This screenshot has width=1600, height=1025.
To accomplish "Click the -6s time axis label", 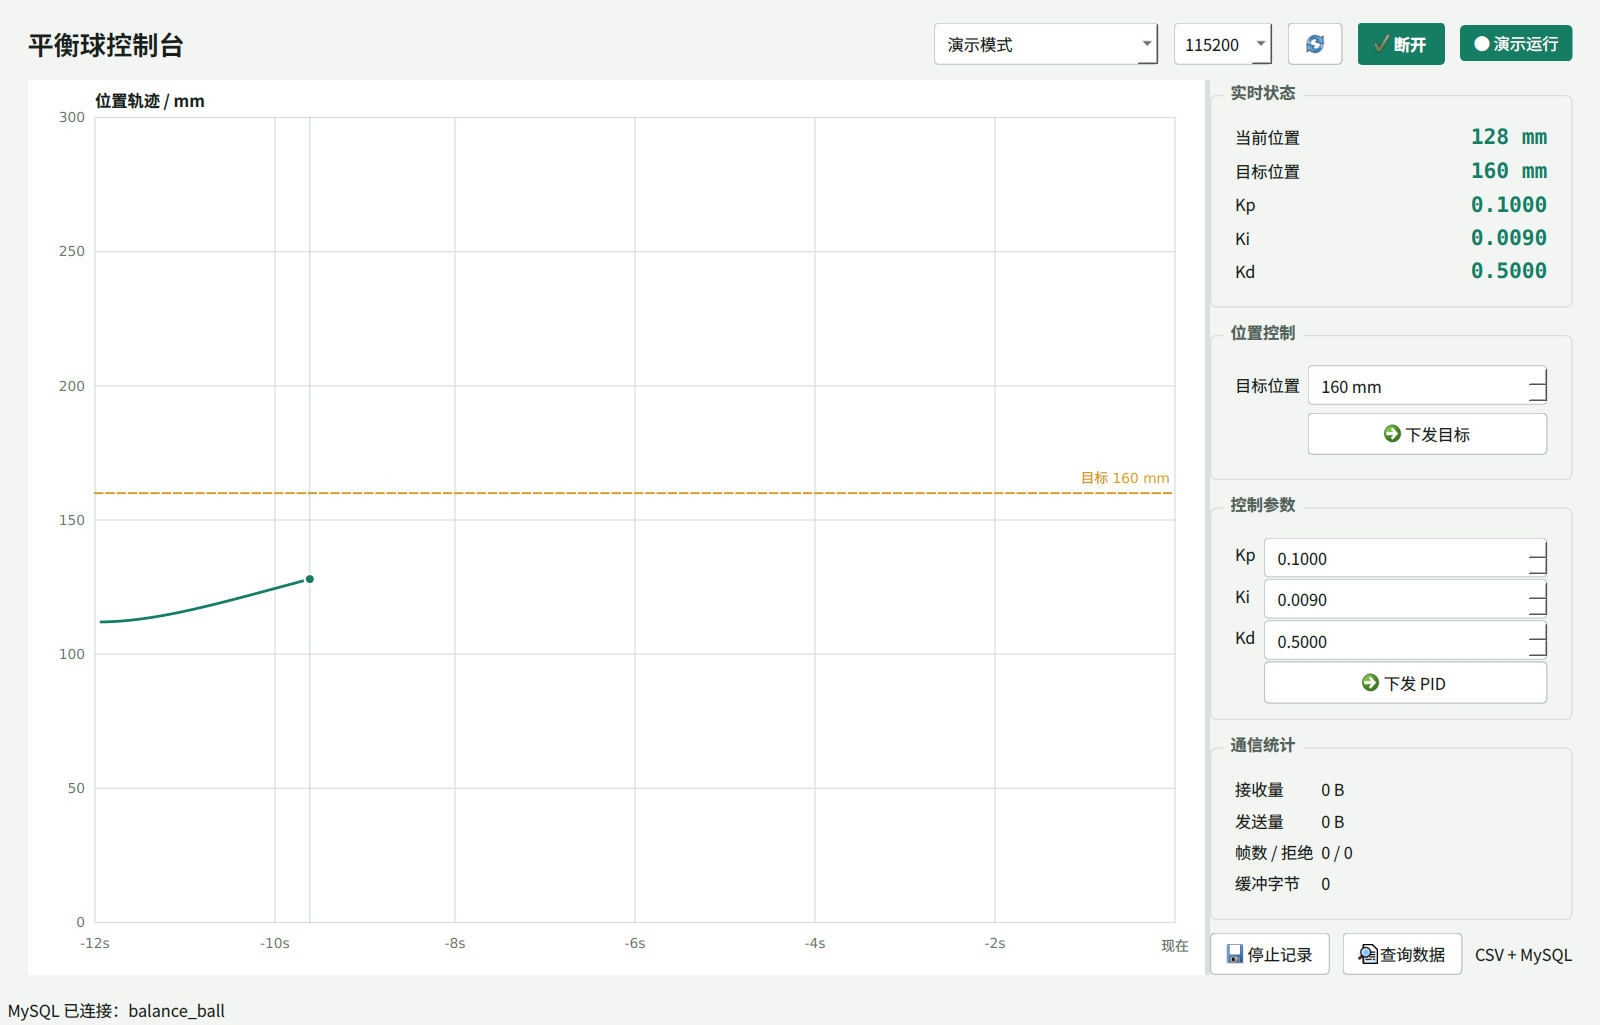I will (635, 943).
